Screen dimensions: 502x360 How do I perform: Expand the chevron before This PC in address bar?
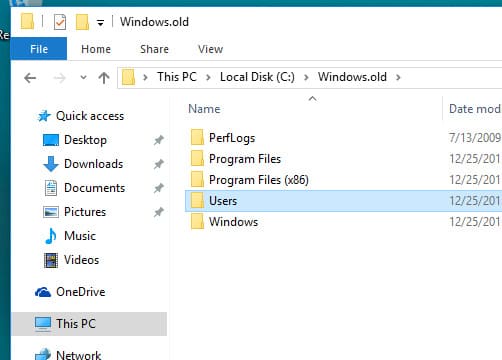[x=145, y=77]
